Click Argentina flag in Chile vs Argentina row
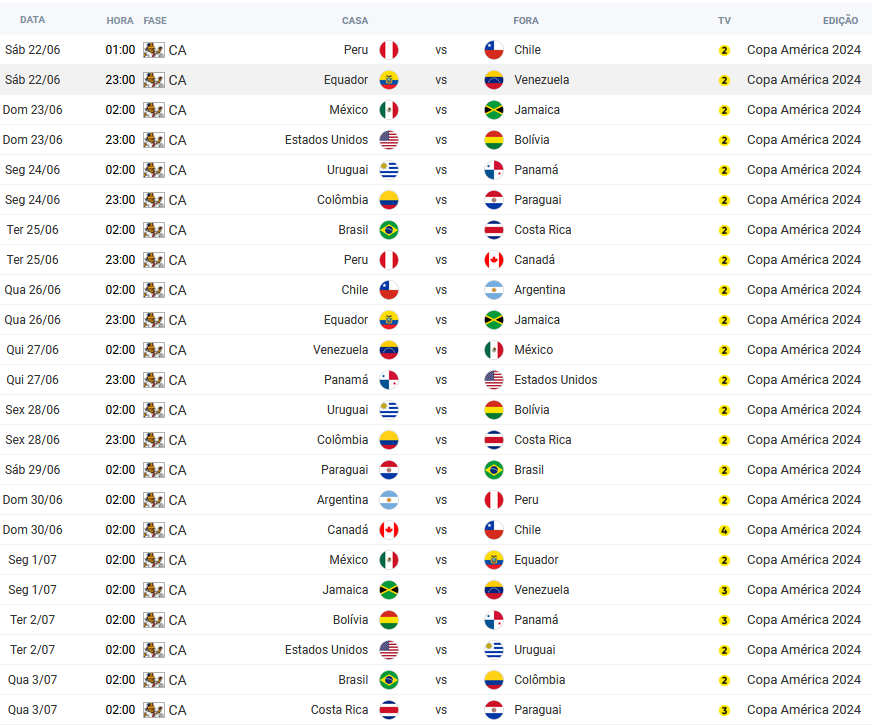 coord(494,290)
